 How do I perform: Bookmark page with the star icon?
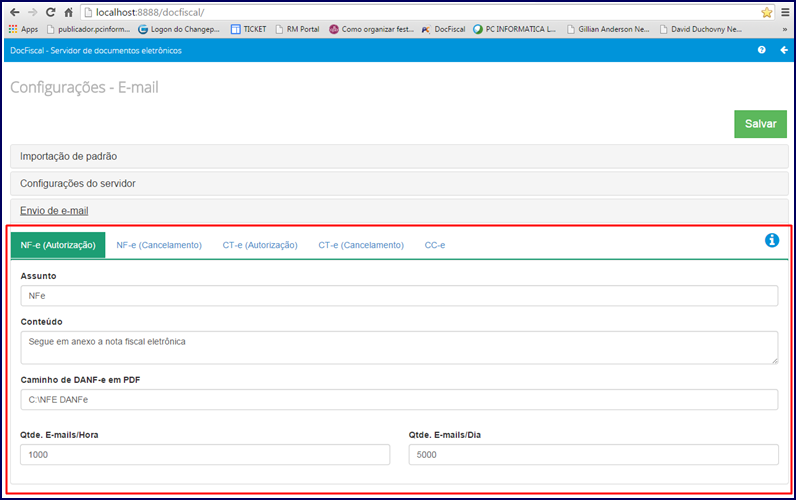click(767, 12)
